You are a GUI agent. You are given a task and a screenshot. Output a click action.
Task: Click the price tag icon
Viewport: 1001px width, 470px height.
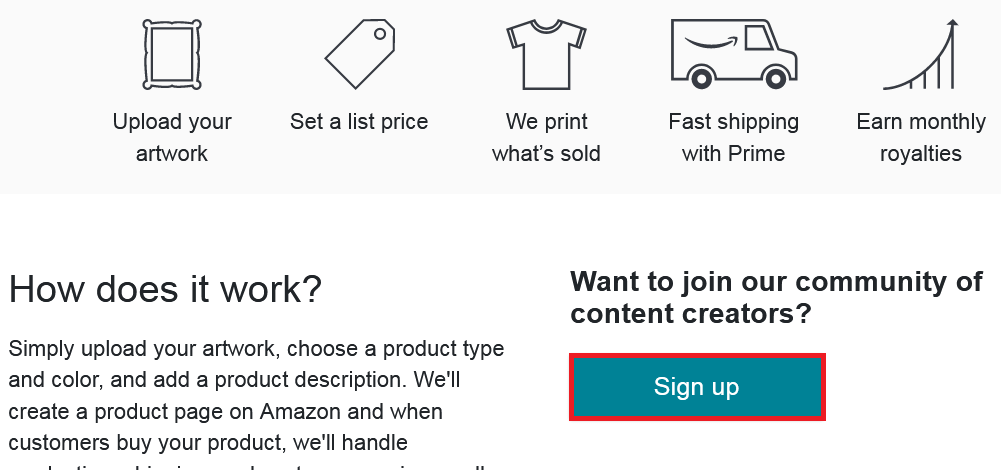click(x=359, y=54)
